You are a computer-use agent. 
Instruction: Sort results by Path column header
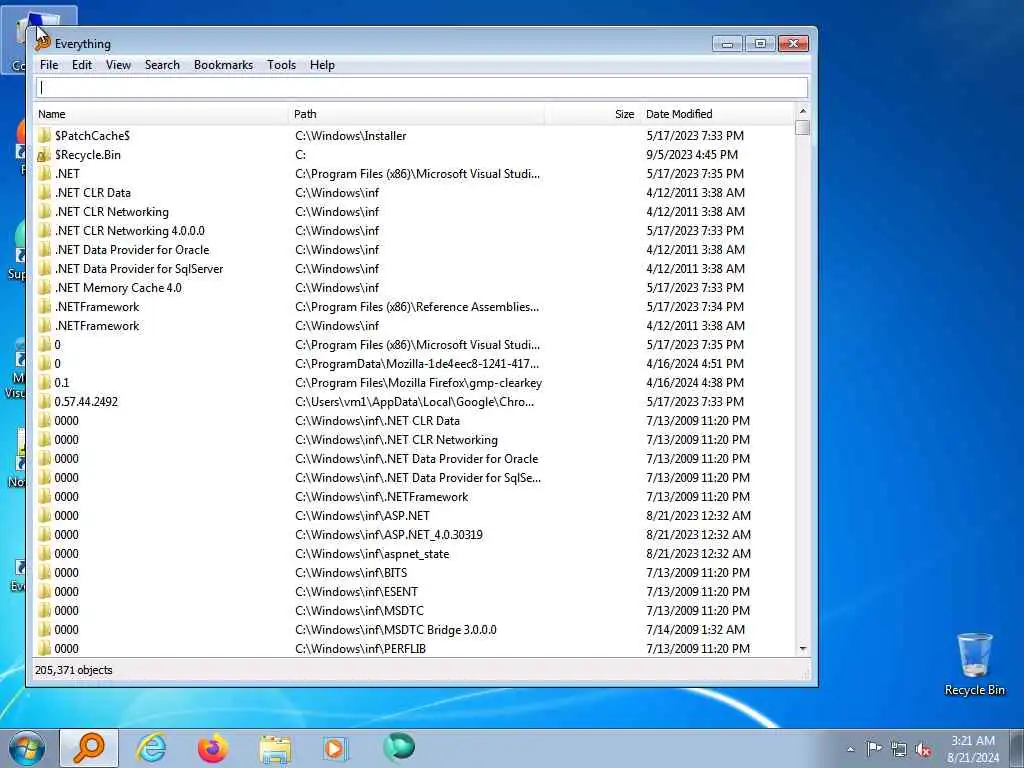point(417,114)
